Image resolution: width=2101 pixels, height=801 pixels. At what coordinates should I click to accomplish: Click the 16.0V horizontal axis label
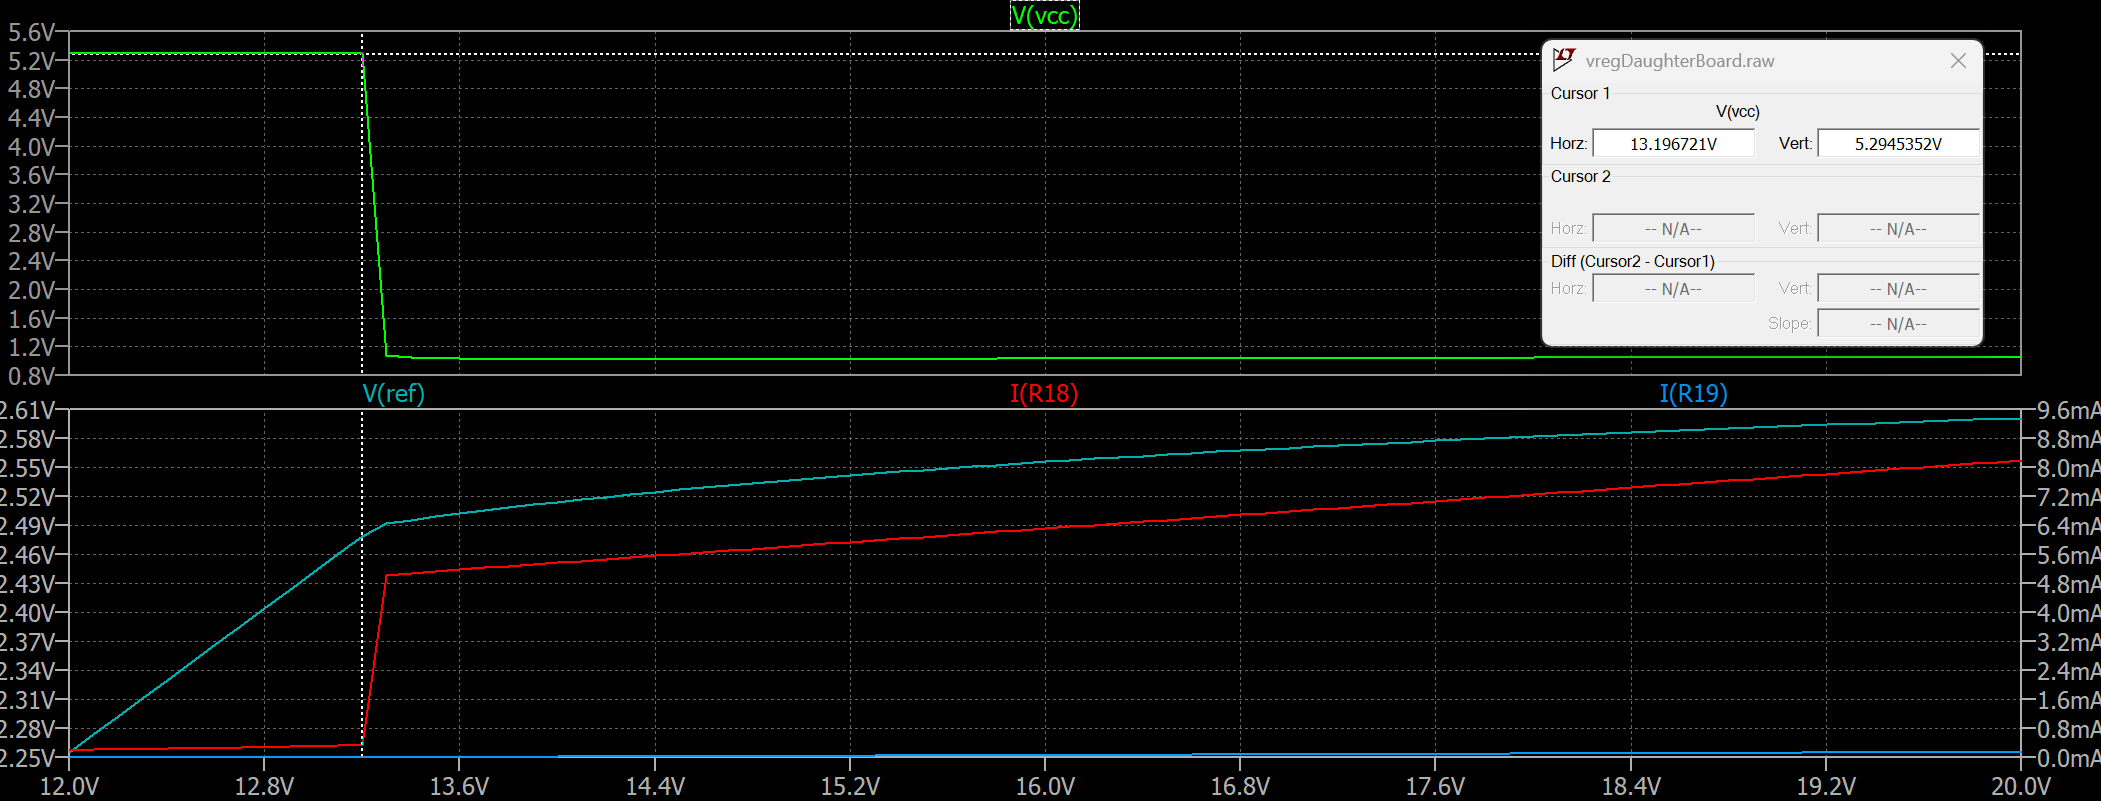point(1045,786)
